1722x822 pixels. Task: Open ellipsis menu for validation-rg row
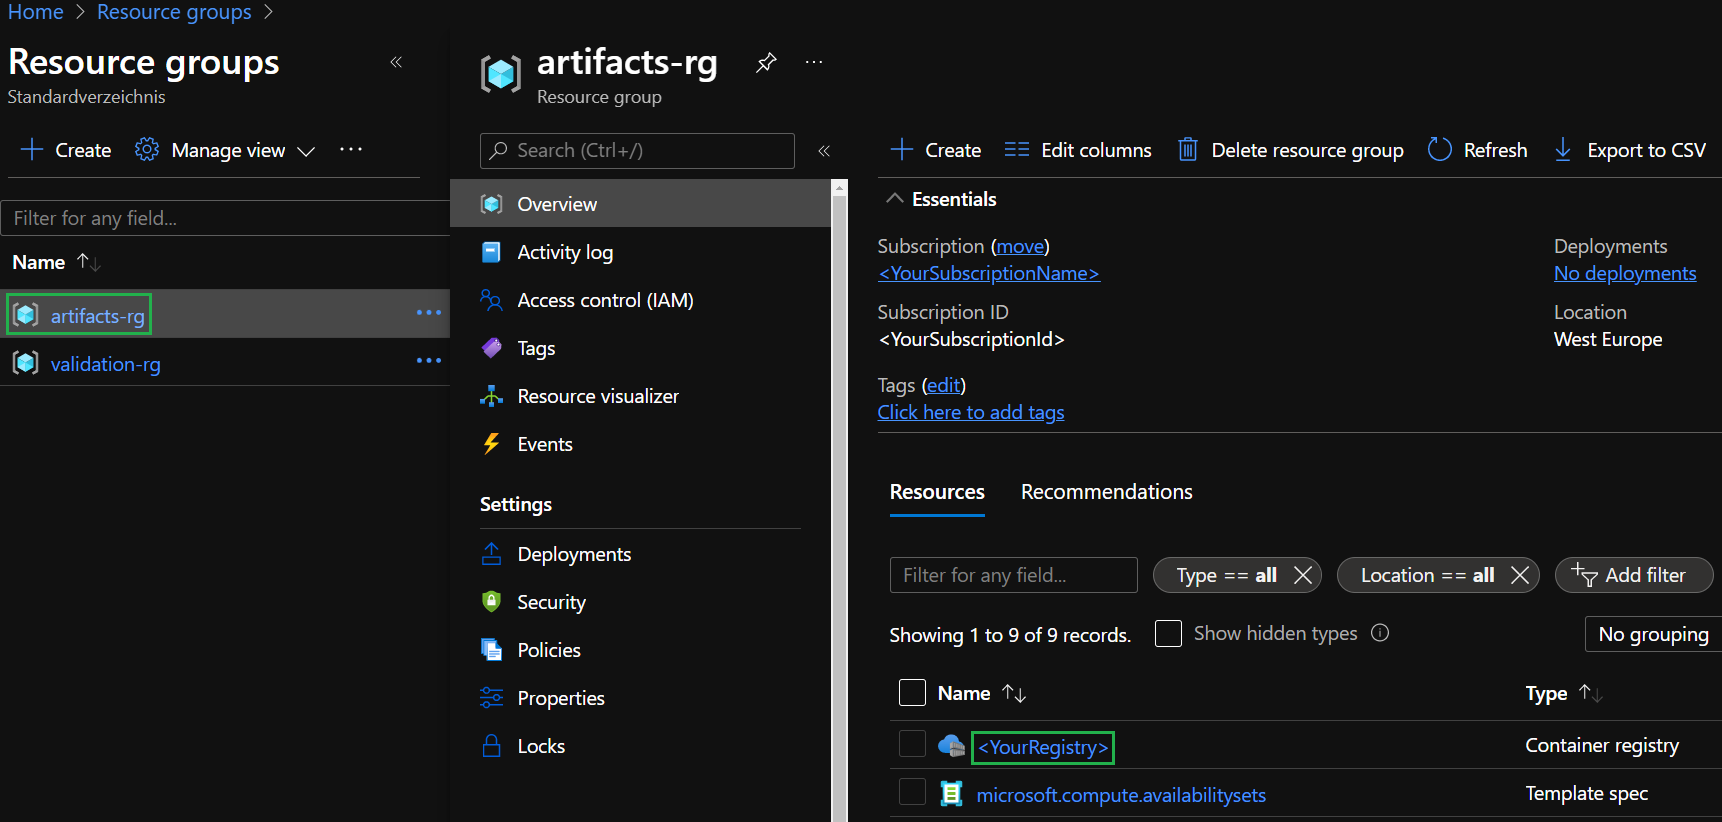coord(429,361)
